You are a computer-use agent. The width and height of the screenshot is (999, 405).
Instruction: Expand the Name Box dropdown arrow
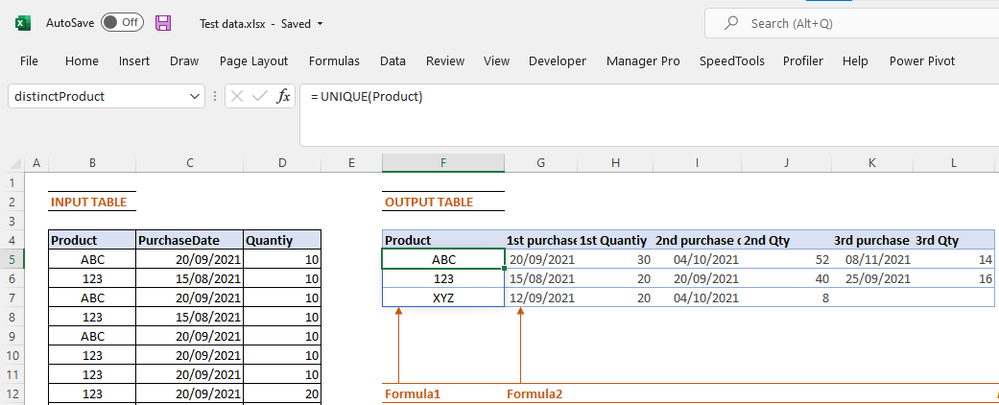(x=194, y=97)
